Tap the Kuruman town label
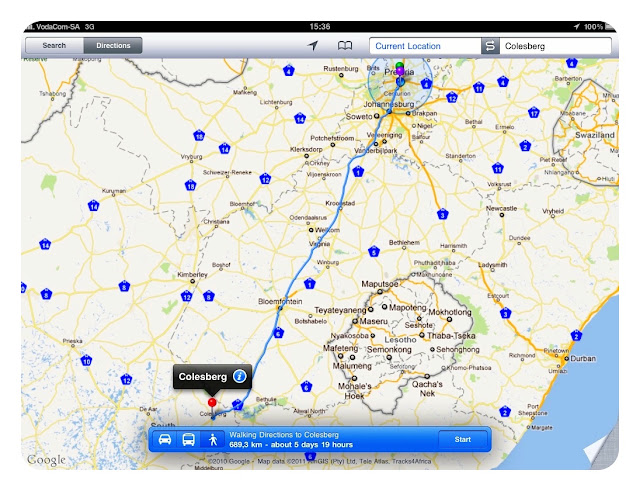 point(114,191)
